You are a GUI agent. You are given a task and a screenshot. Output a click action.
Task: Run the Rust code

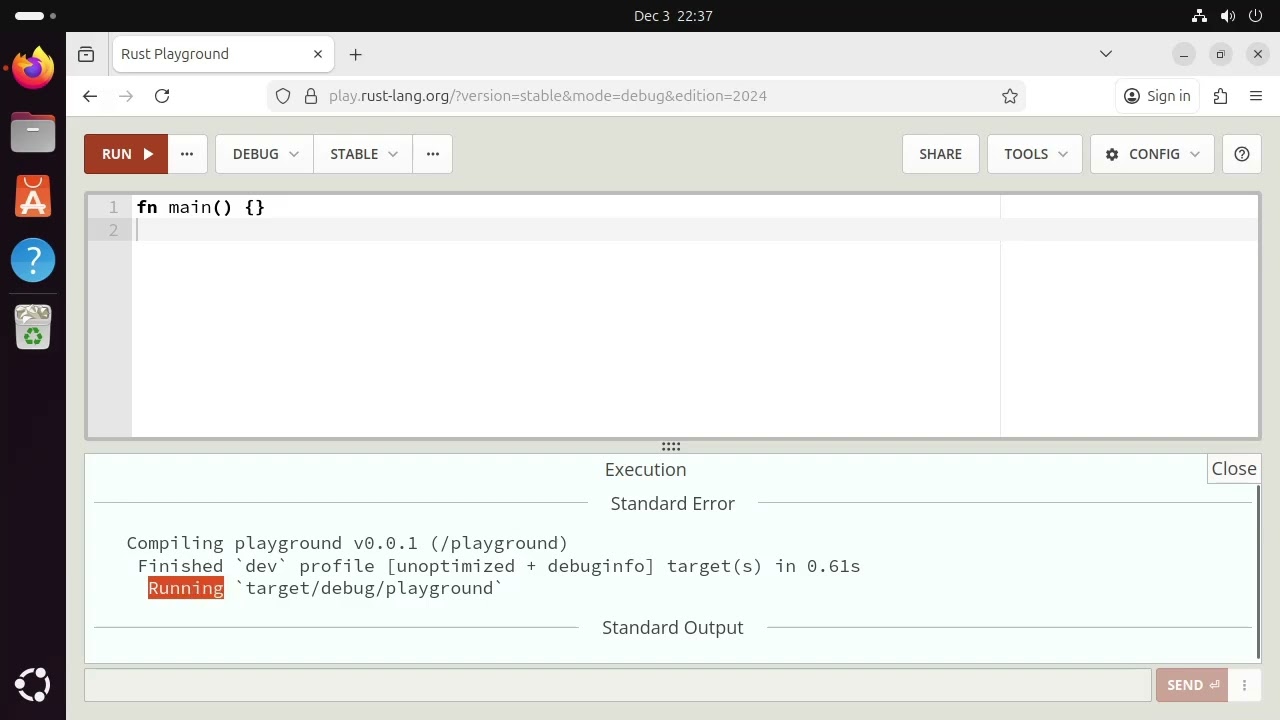126,154
